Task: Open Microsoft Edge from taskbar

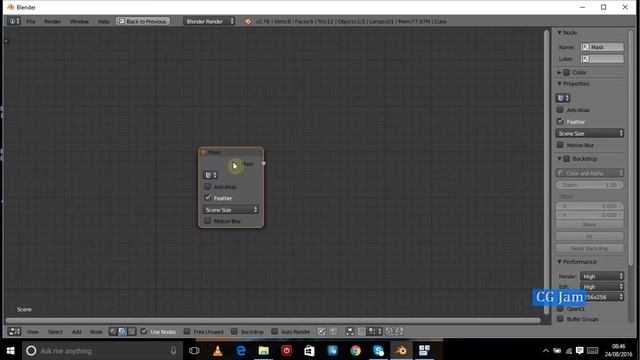Action: pyautogui.click(x=241, y=351)
